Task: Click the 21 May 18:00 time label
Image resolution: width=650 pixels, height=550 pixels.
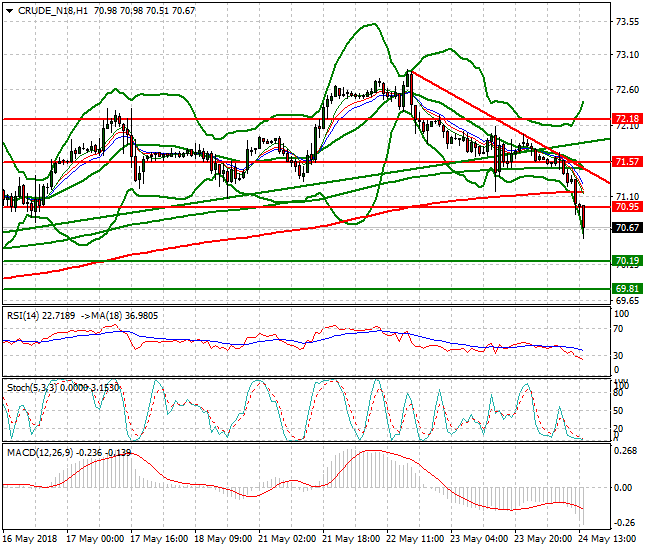Action: pos(351,539)
